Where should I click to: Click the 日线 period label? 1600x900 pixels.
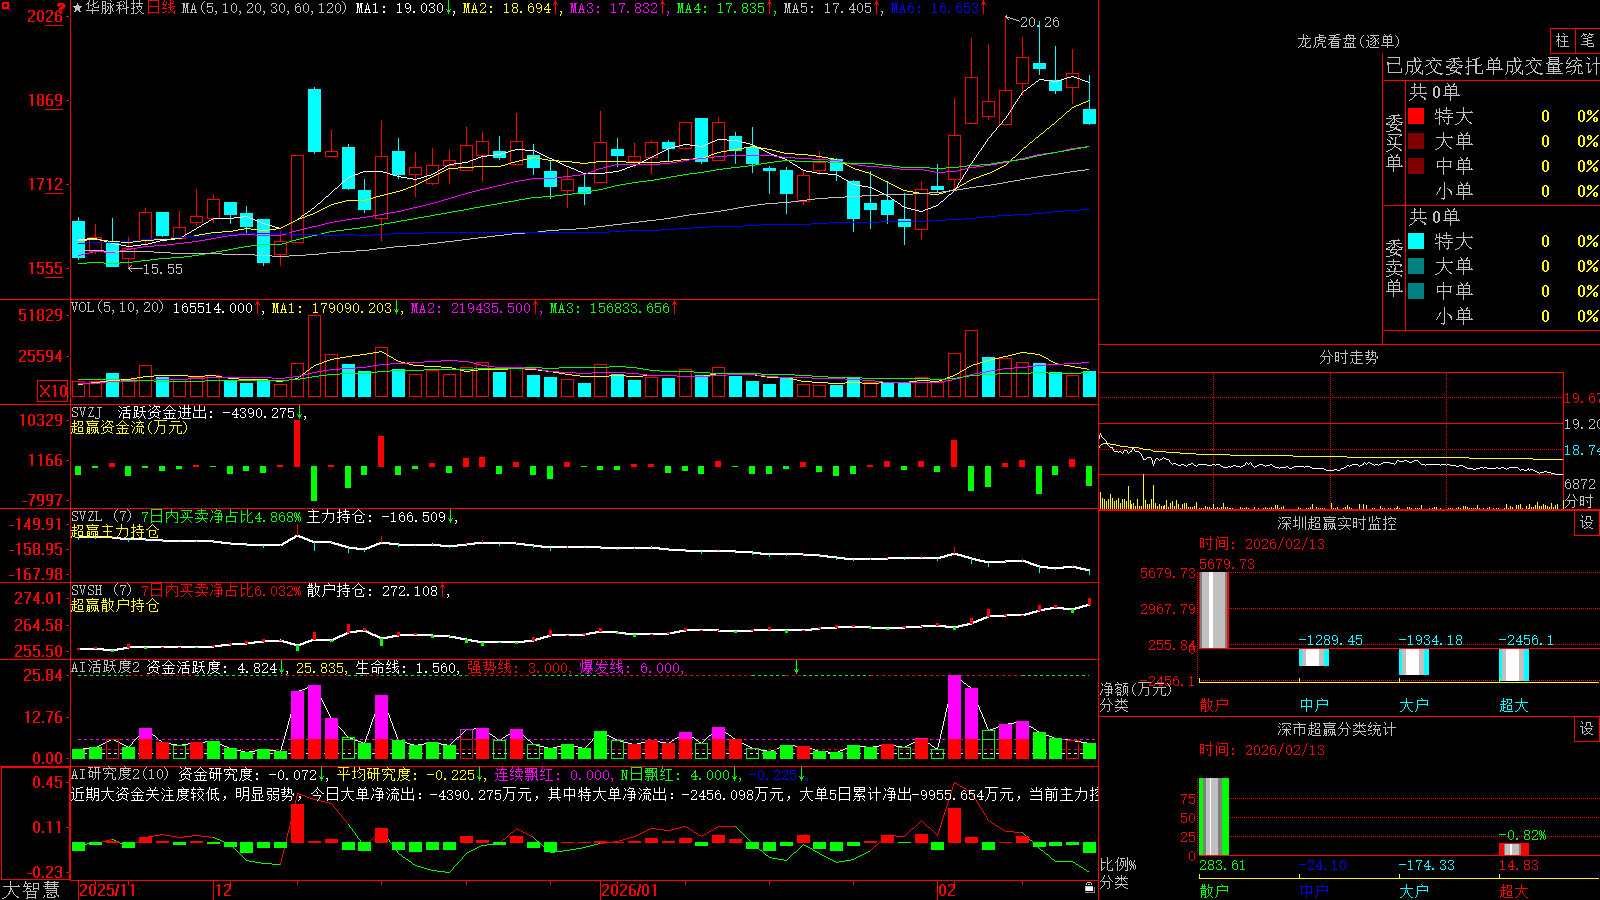(x=161, y=8)
